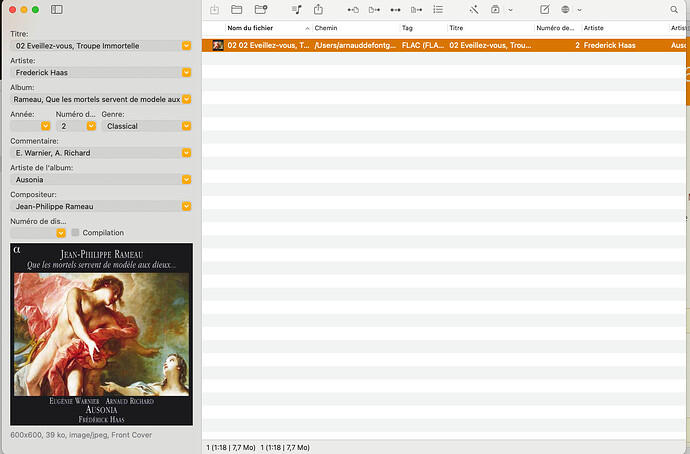
Task: Open the Commentaire field dropdown arrow
Action: (x=187, y=153)
